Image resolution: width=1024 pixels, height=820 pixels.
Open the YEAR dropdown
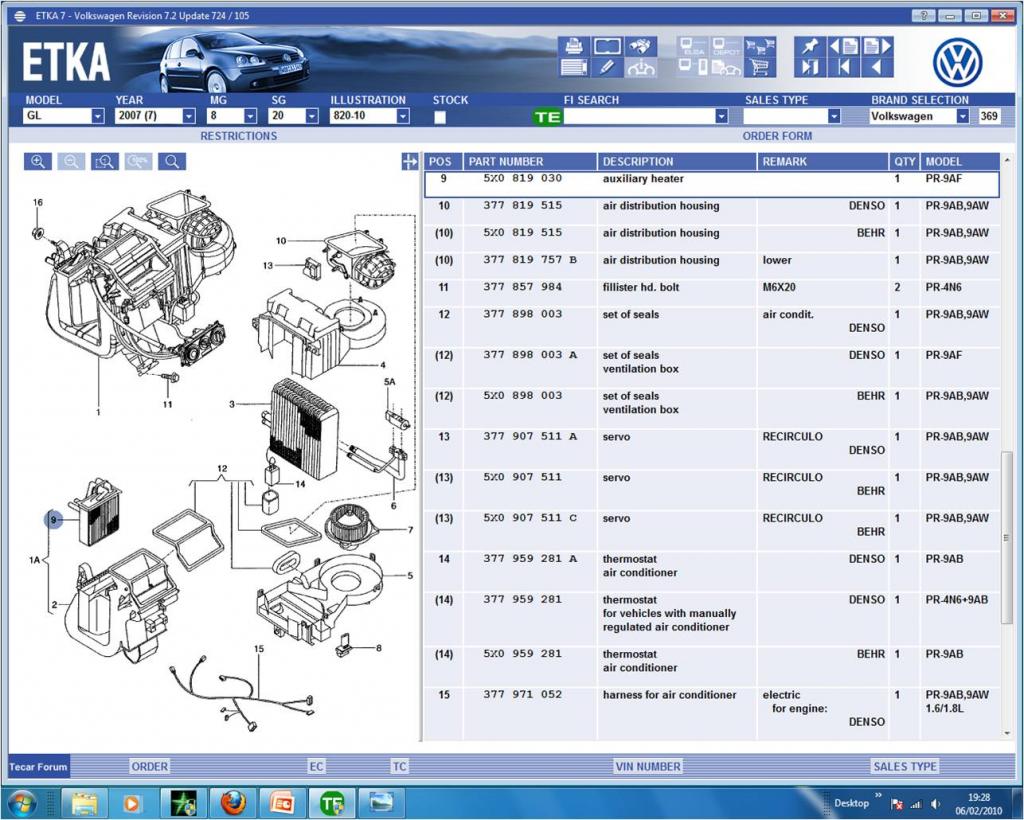[x=189, y=116]
